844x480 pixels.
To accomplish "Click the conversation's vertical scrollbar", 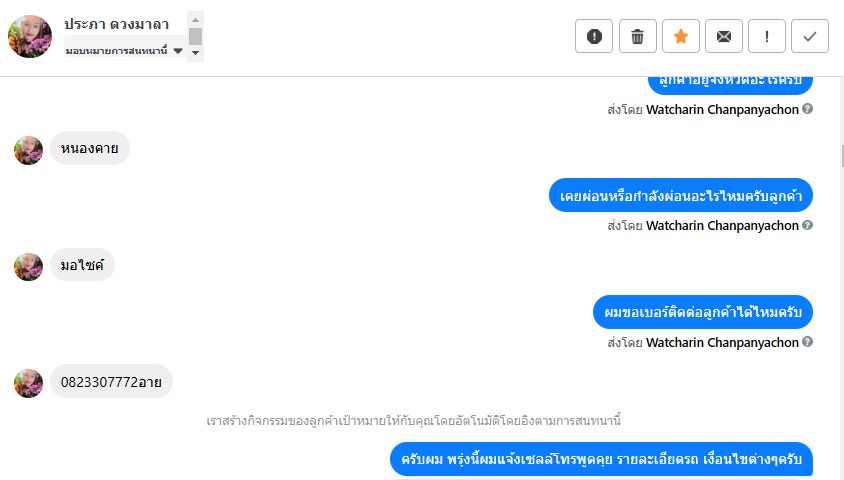I will click(842, 155).
